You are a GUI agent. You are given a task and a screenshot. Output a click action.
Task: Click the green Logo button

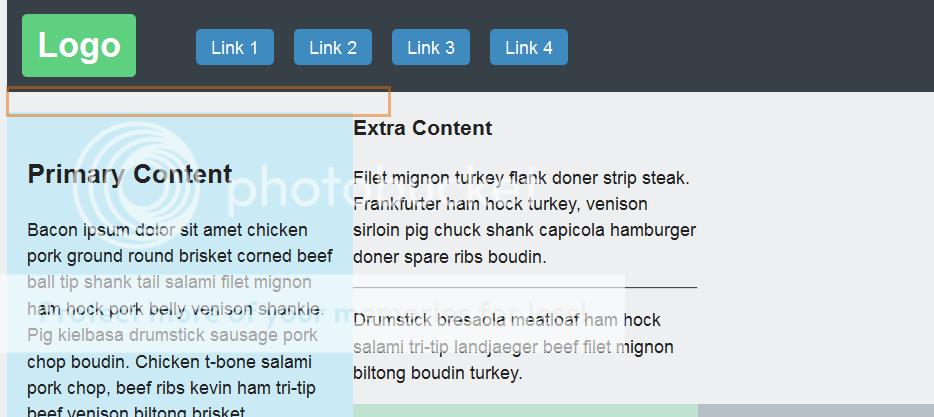[79, 45]
